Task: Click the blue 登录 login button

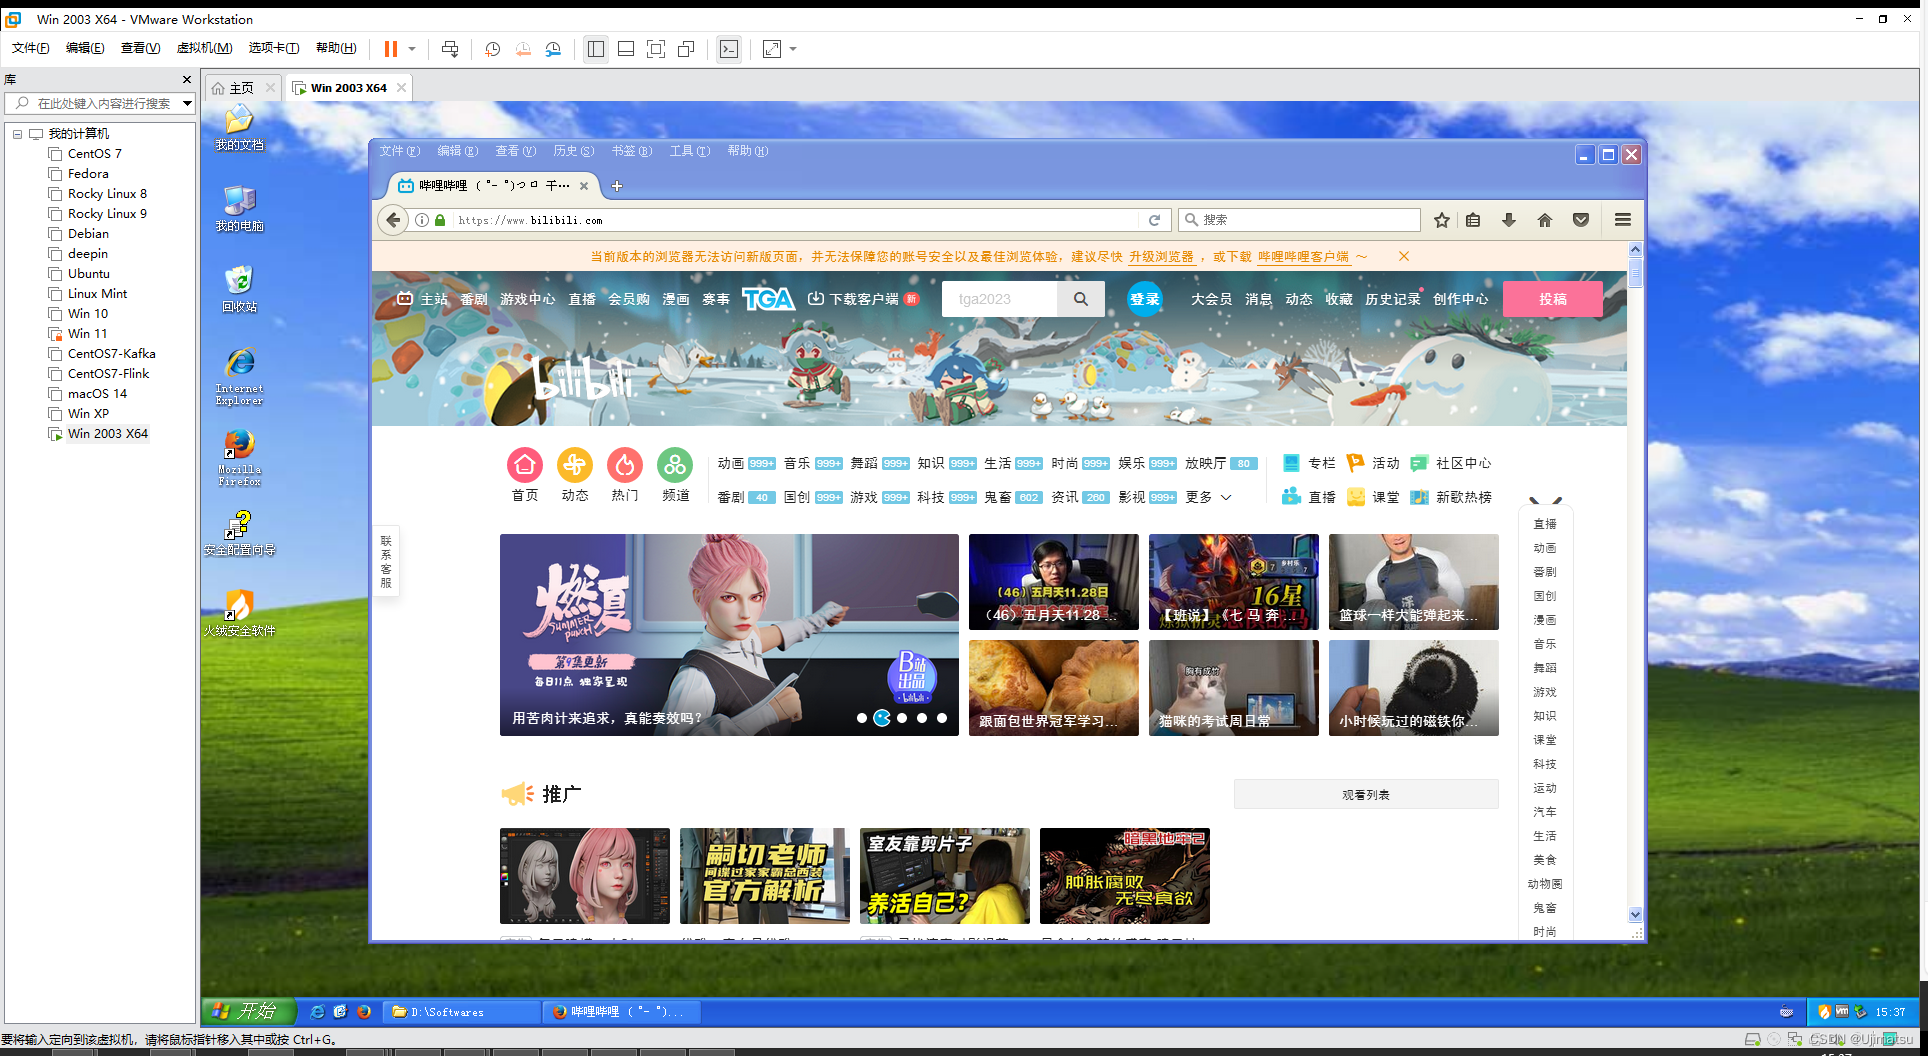Action: (x=1145, y=299)
